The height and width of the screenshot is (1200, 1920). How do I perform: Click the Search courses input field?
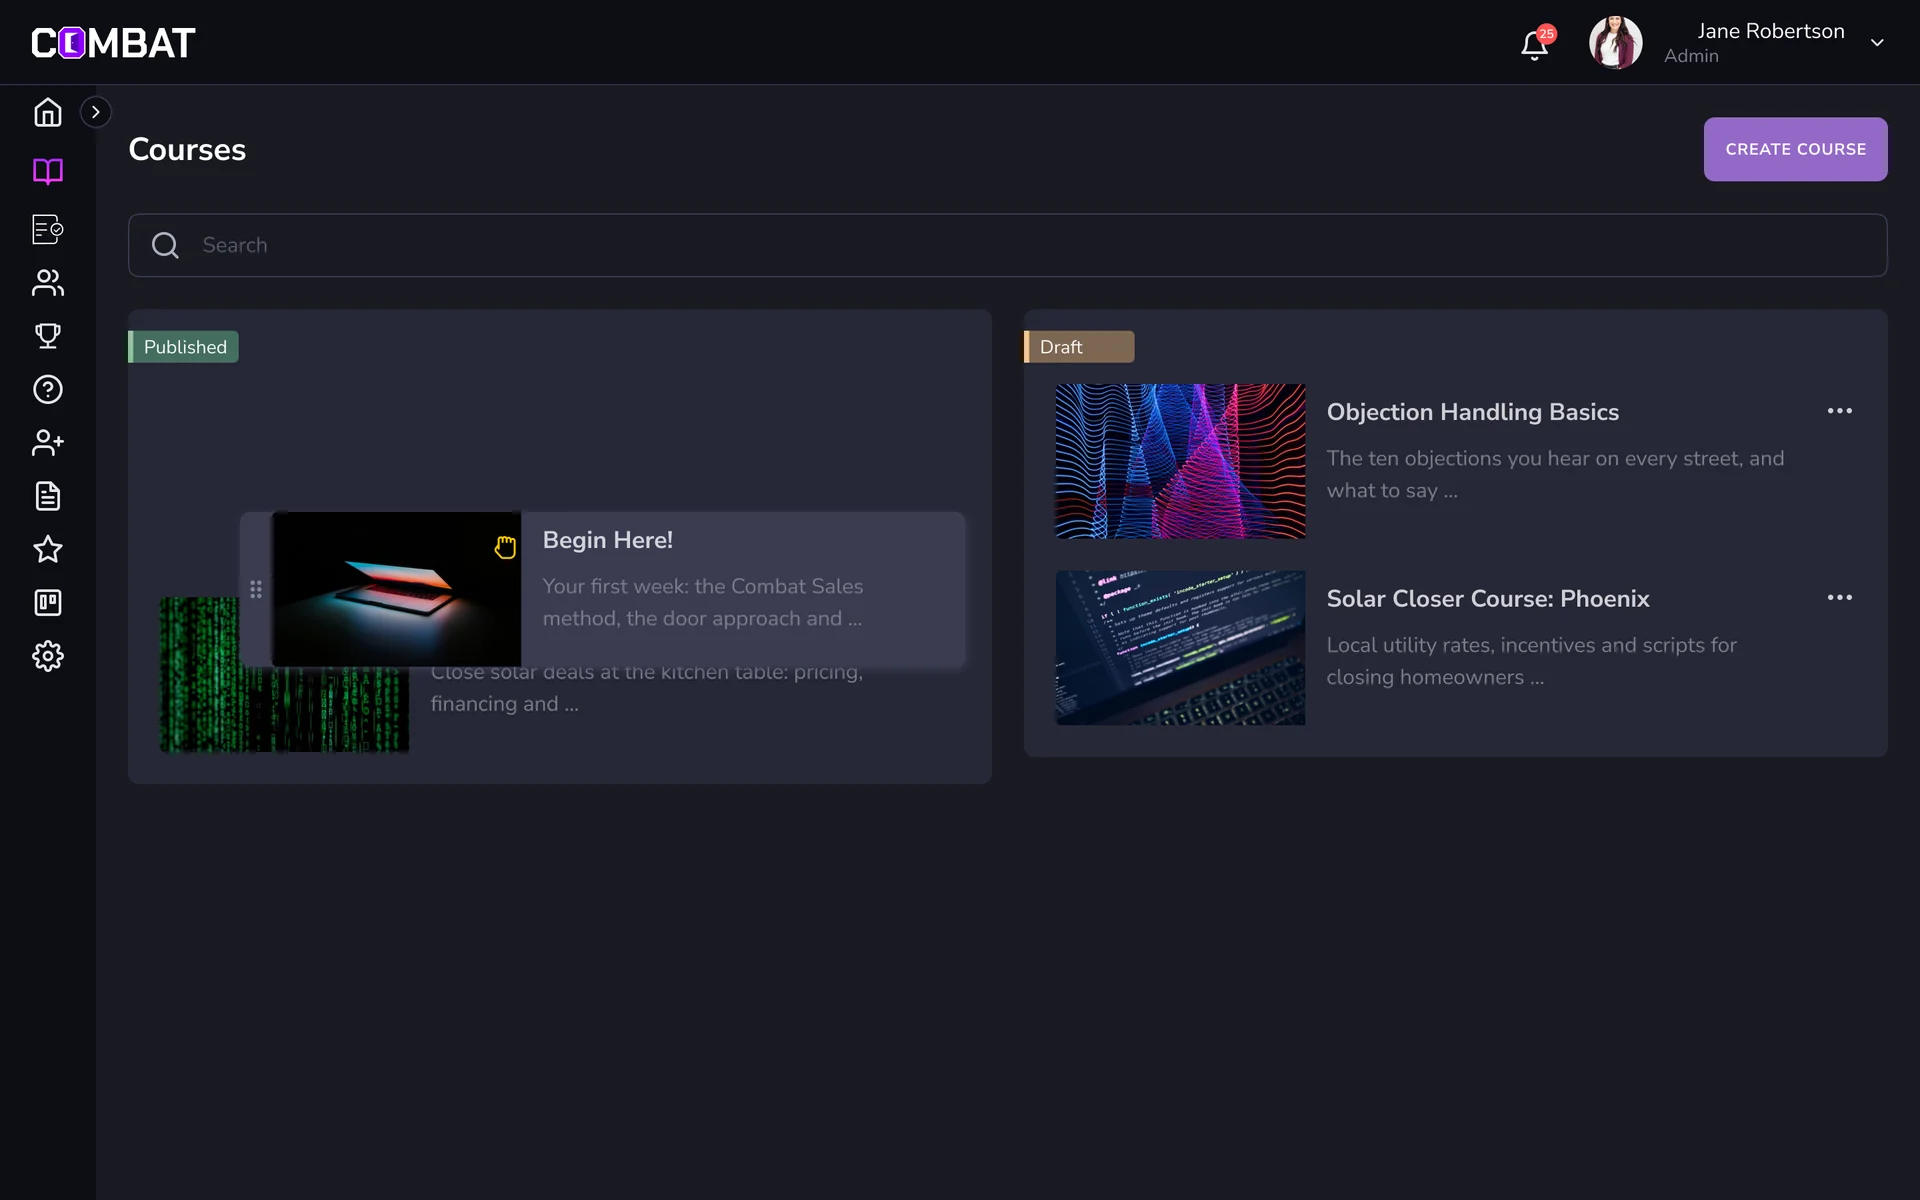[1007, 245]
